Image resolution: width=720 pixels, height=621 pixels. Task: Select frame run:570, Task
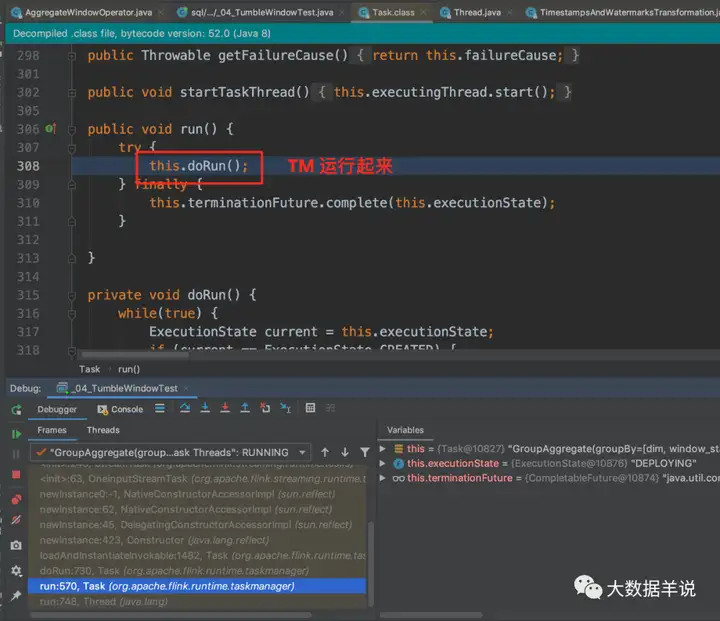[197, 586]
